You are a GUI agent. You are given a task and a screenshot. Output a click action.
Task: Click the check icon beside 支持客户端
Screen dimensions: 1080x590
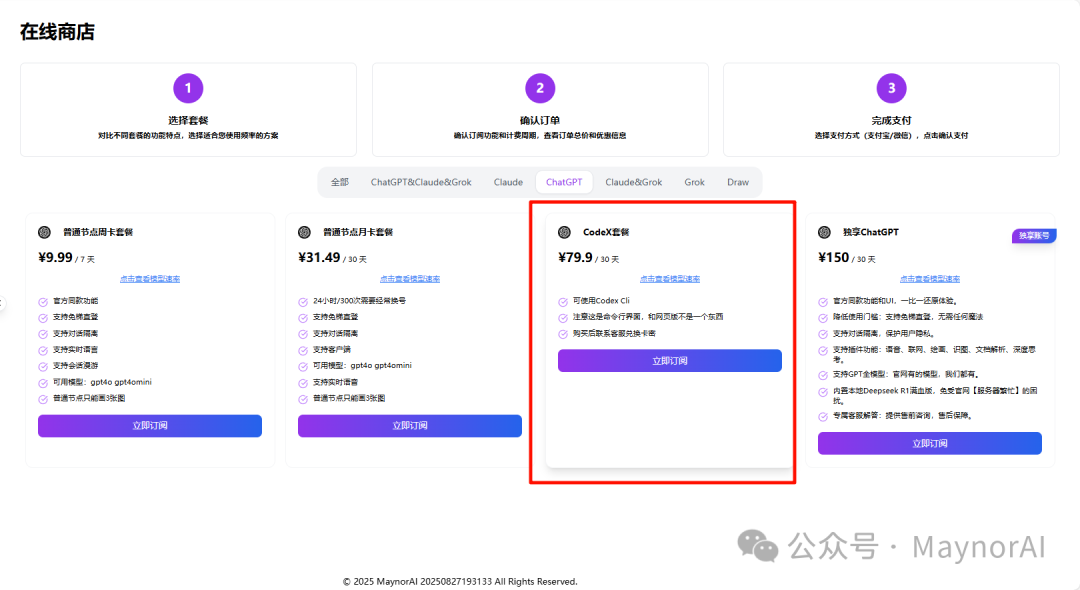pos(303,350)
